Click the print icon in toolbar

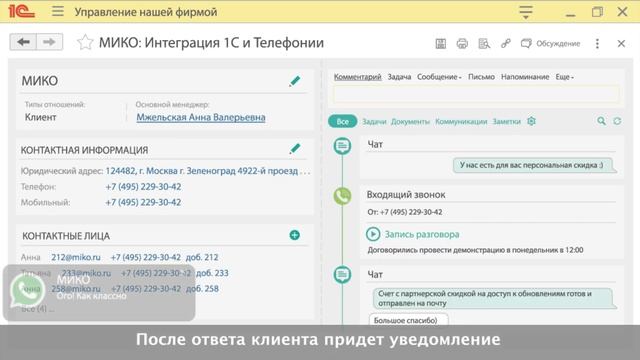click(462, 43)
